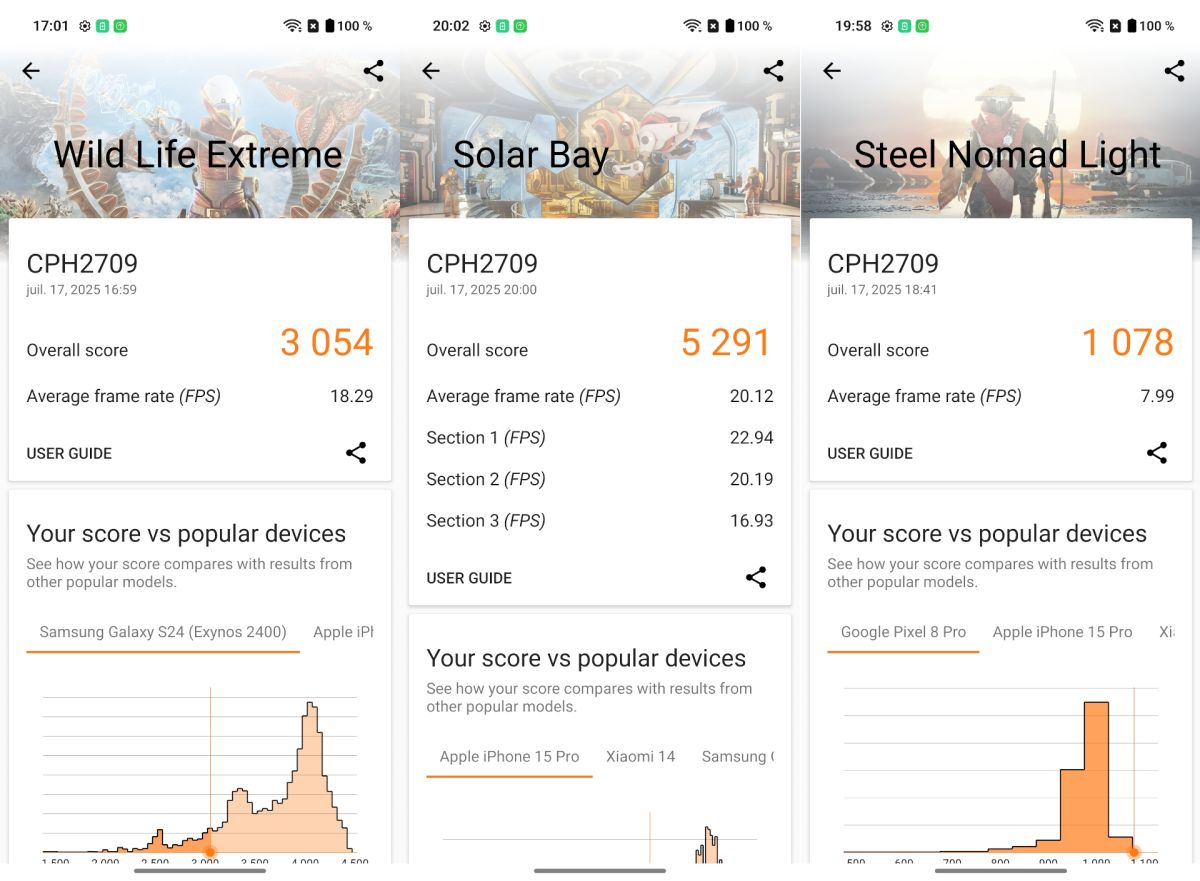Go back from Wild Life Extreme screen

point(31,71)
